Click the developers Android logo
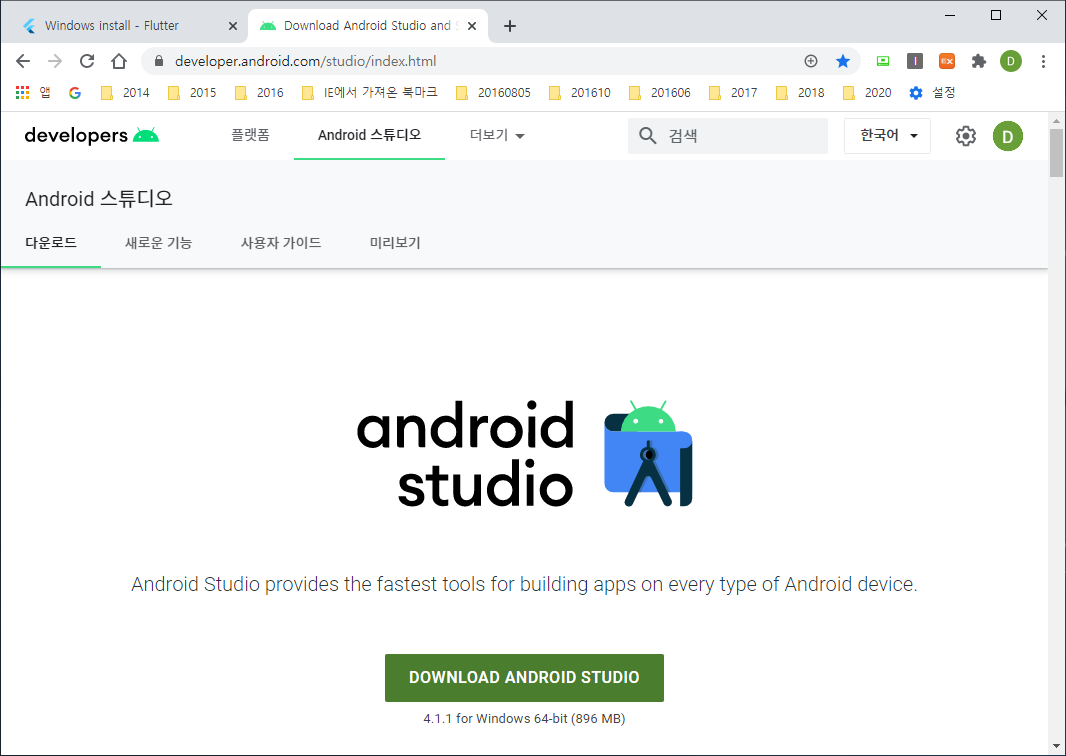The image size is (1066, 756). pos(92,135)
